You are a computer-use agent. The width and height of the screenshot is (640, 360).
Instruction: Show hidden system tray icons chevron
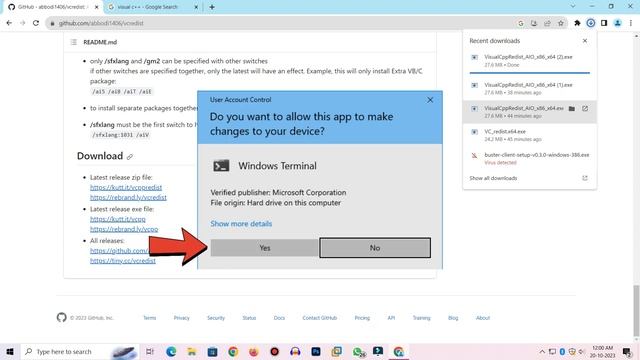542,351
